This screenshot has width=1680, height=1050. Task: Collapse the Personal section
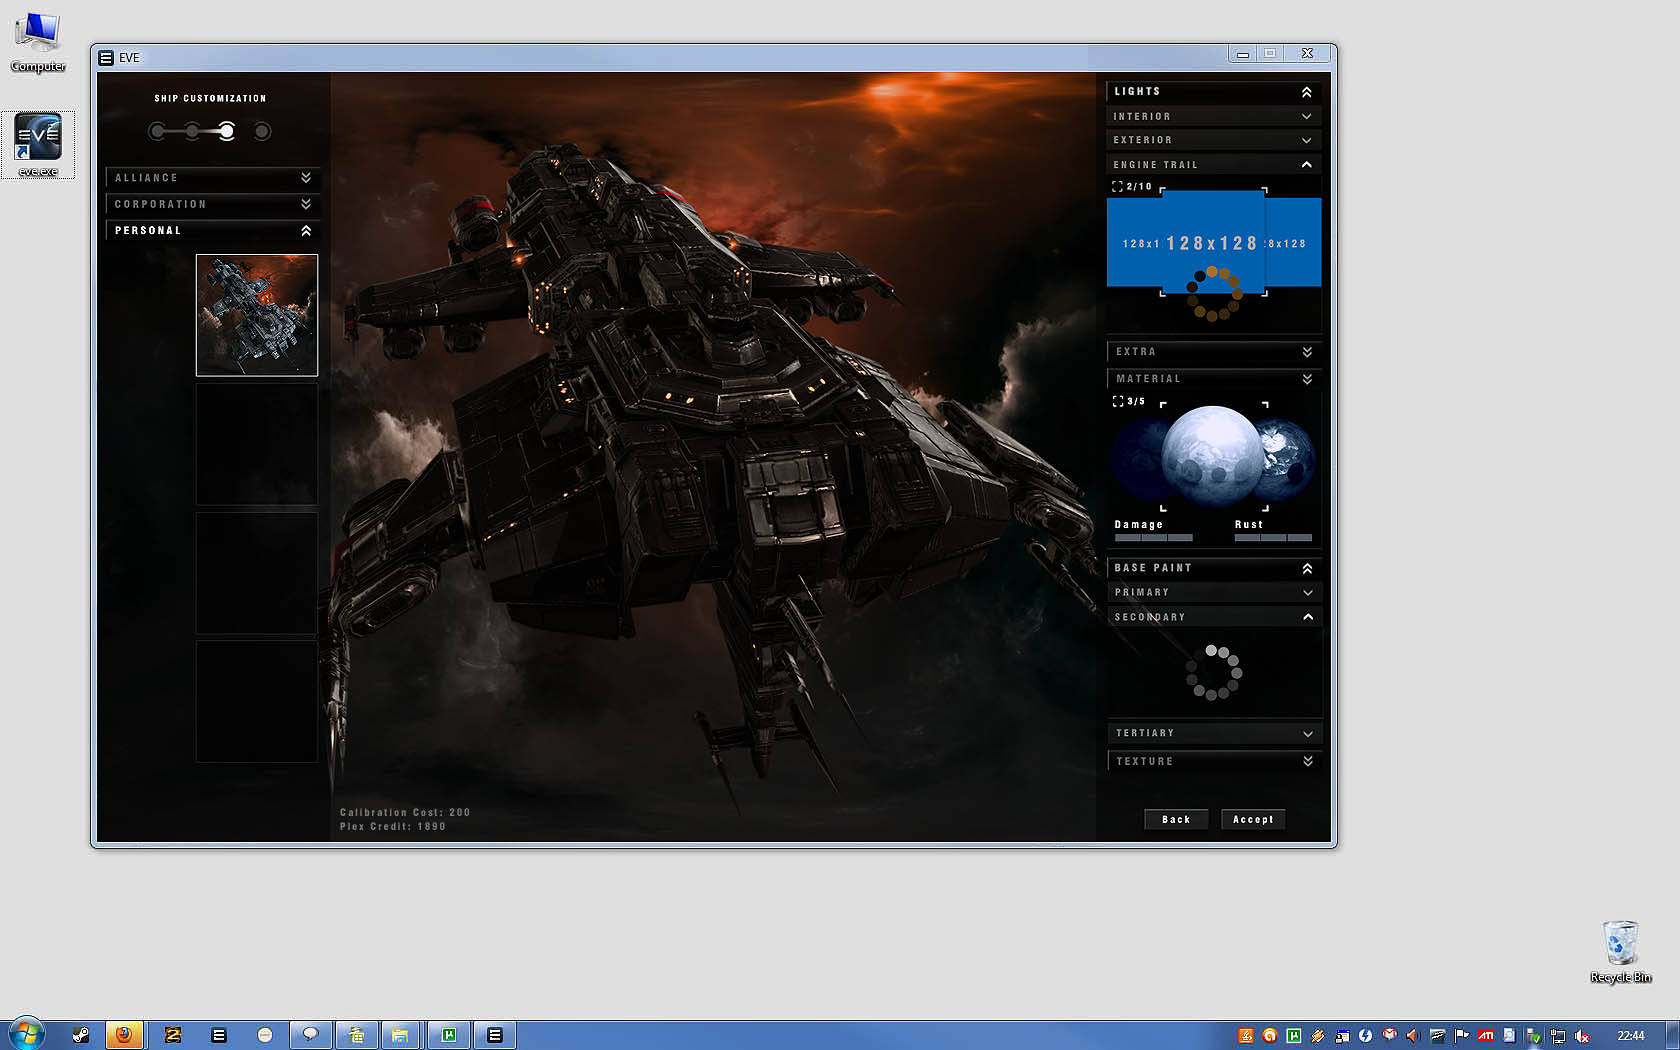point(212,231)
